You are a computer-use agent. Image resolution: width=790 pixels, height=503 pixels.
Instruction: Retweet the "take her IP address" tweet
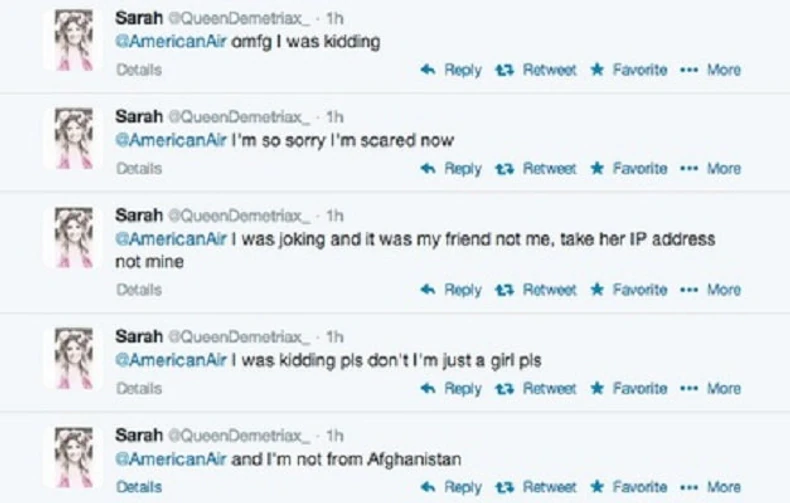(538, 290)
